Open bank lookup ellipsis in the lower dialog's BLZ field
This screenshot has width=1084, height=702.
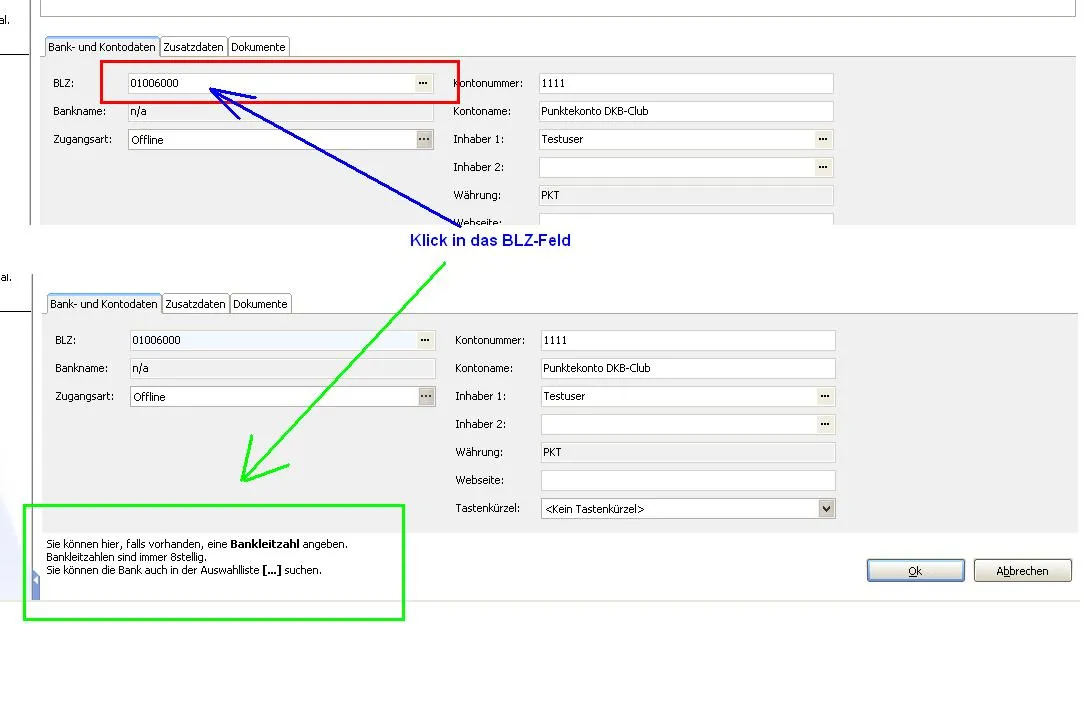click(425, 340)
